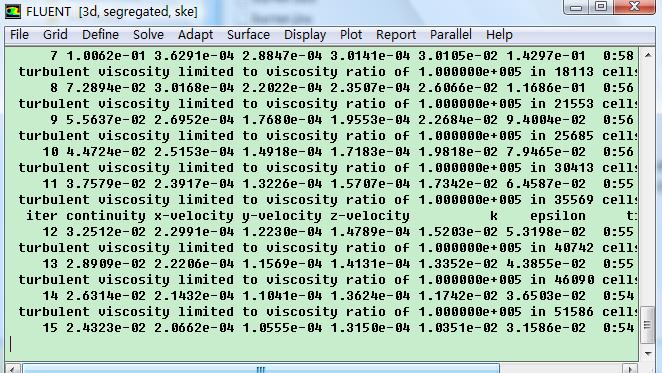
Task: Click cell count 46090 in viscosity warning
Action: pyautogui.click(x=574, y=280)
